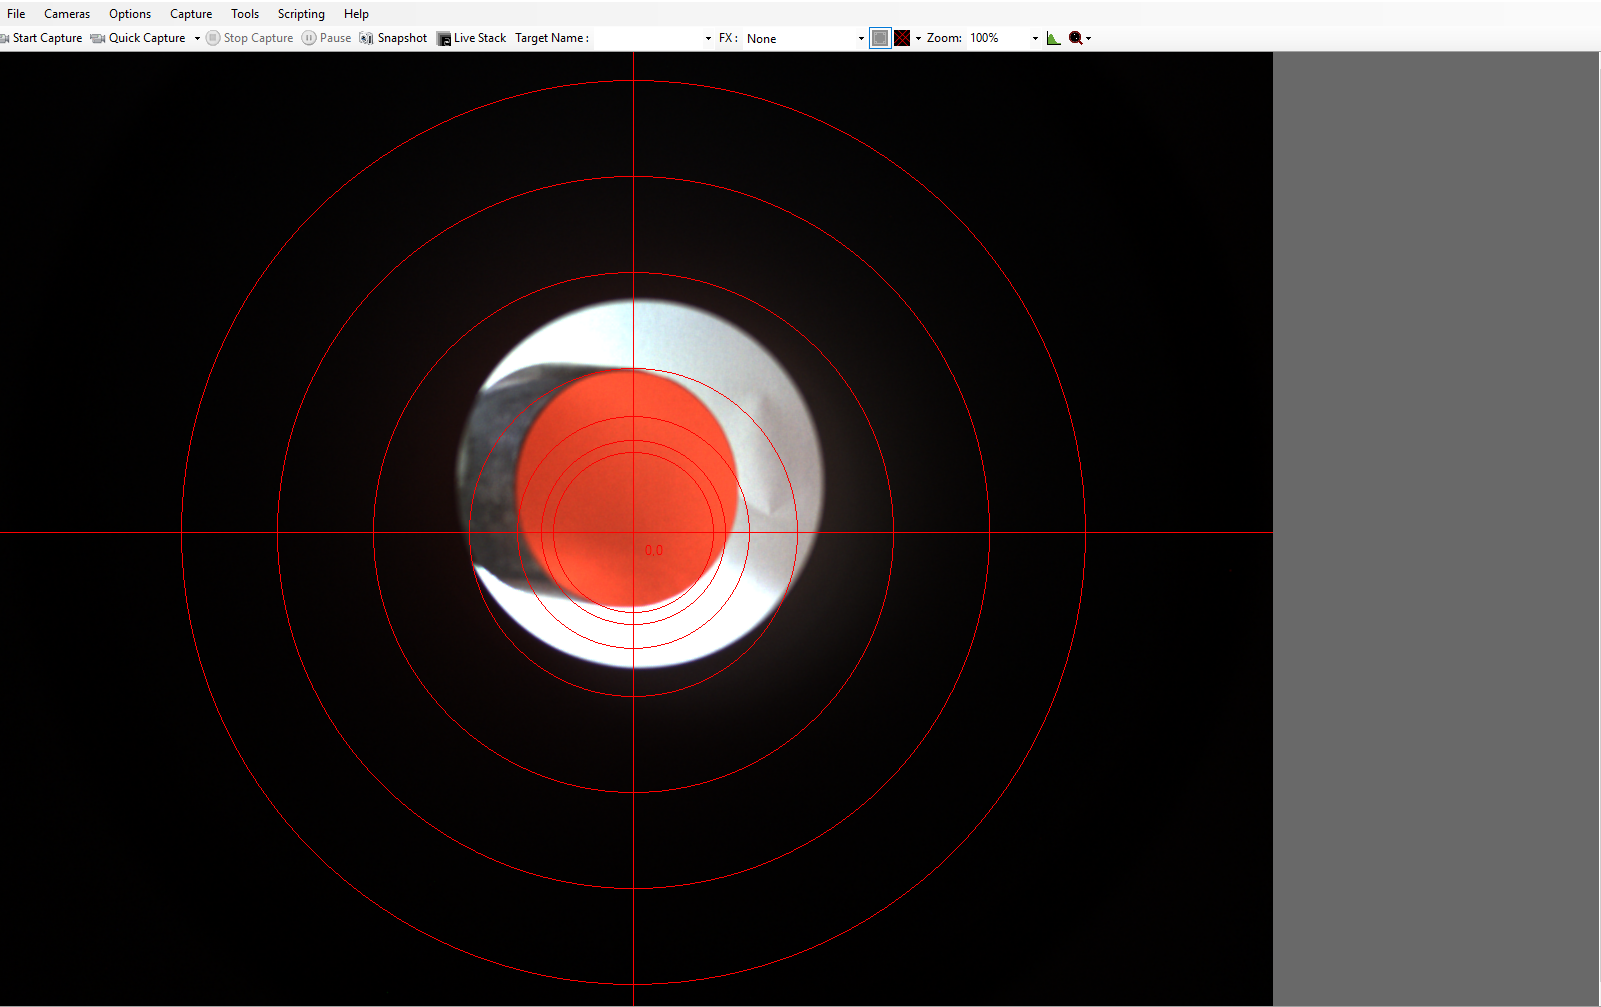1601x1007 pixels.
Task: Click the Pause button
Action: (x=327, y=38)
